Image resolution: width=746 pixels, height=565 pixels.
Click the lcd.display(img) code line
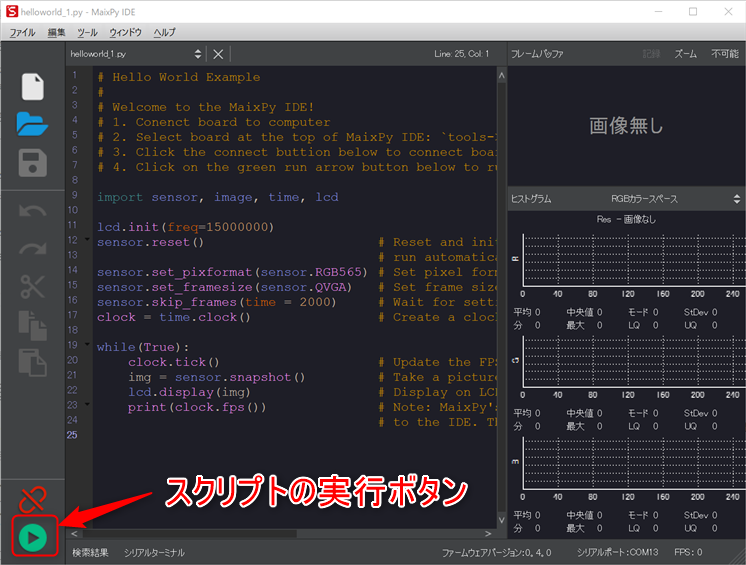(x=189, y=392)
